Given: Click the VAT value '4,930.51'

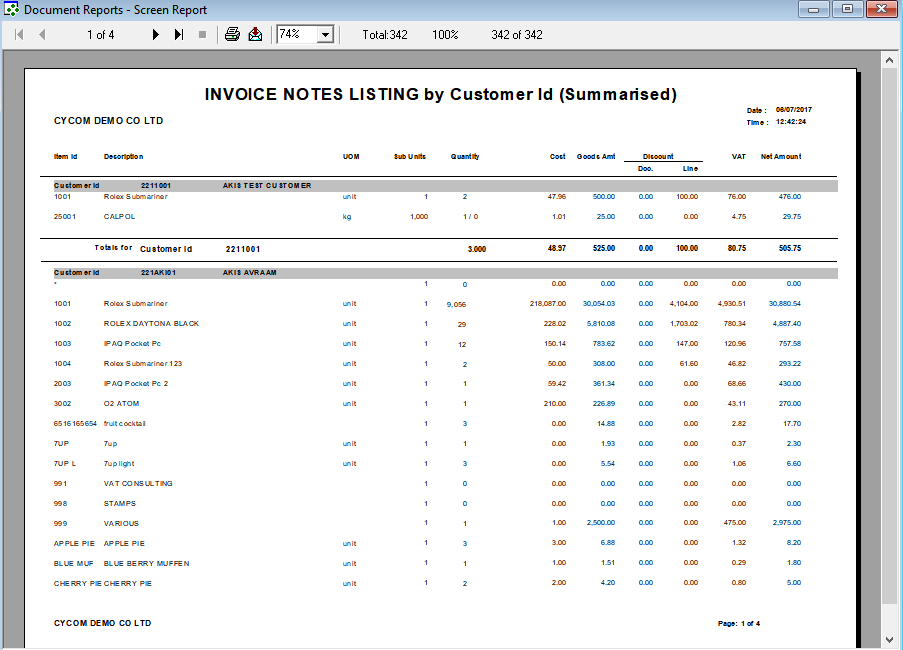Looking at the screenshot, I should (x=731, y=303).
